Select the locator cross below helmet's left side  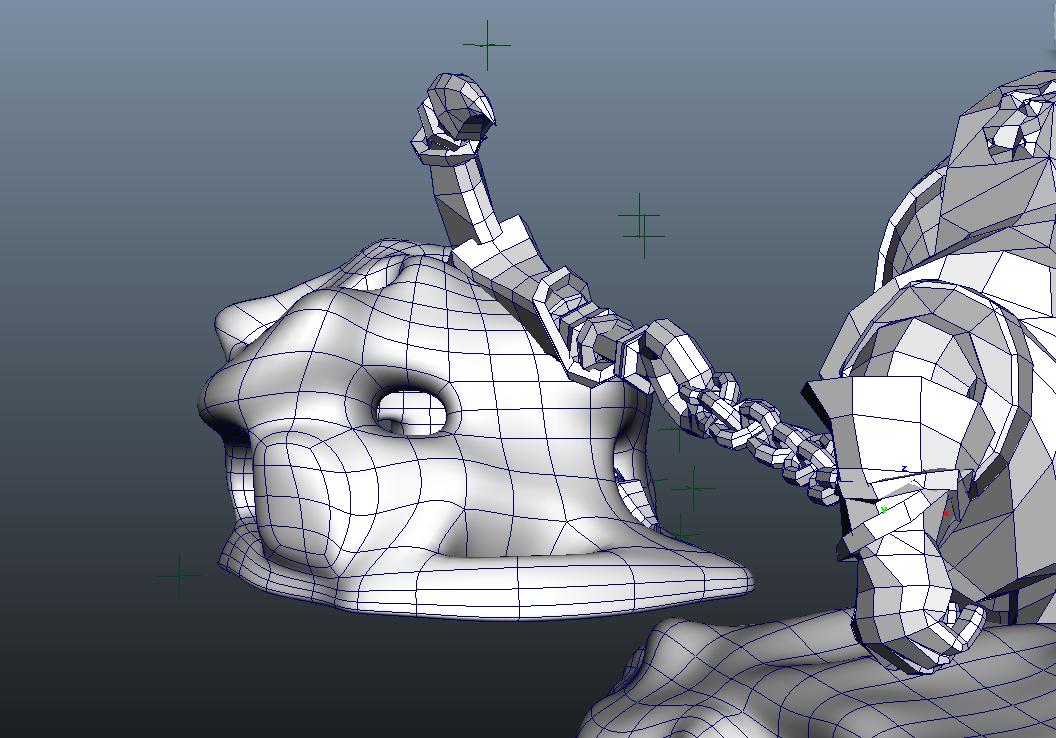(180, 575)
